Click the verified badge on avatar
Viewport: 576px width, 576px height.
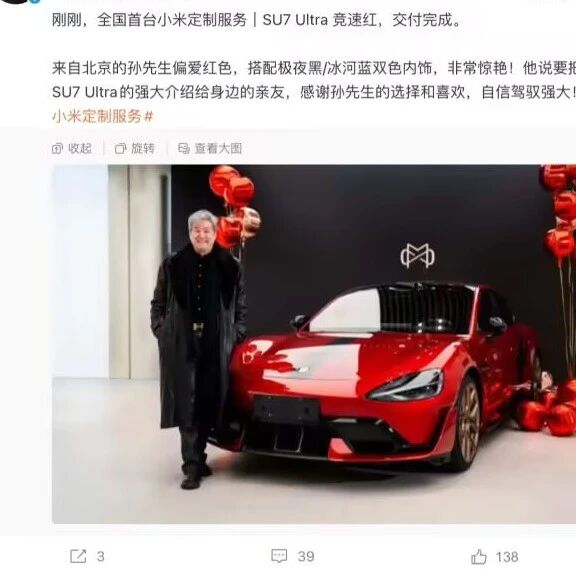pyautogui.click(x=35, y=1)
